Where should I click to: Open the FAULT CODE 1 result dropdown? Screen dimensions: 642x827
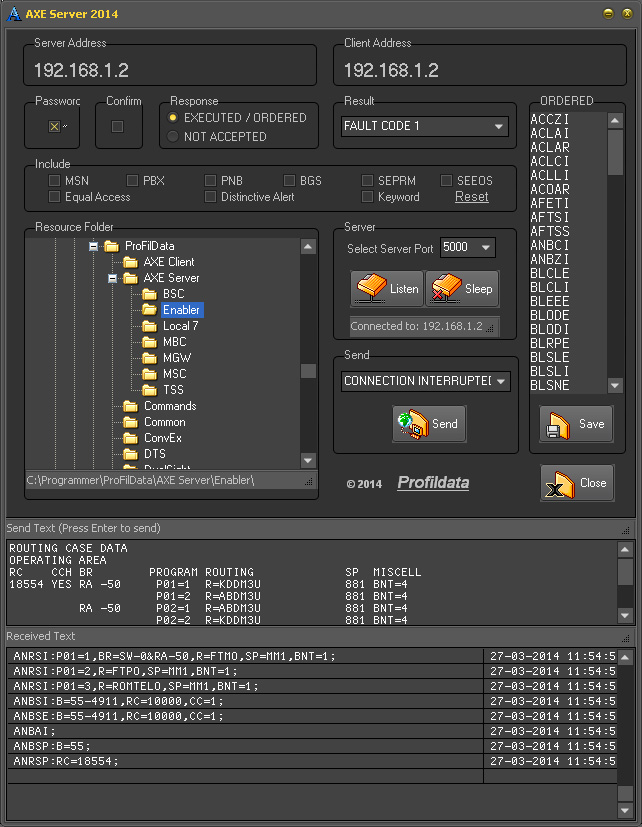pos(499,126)
